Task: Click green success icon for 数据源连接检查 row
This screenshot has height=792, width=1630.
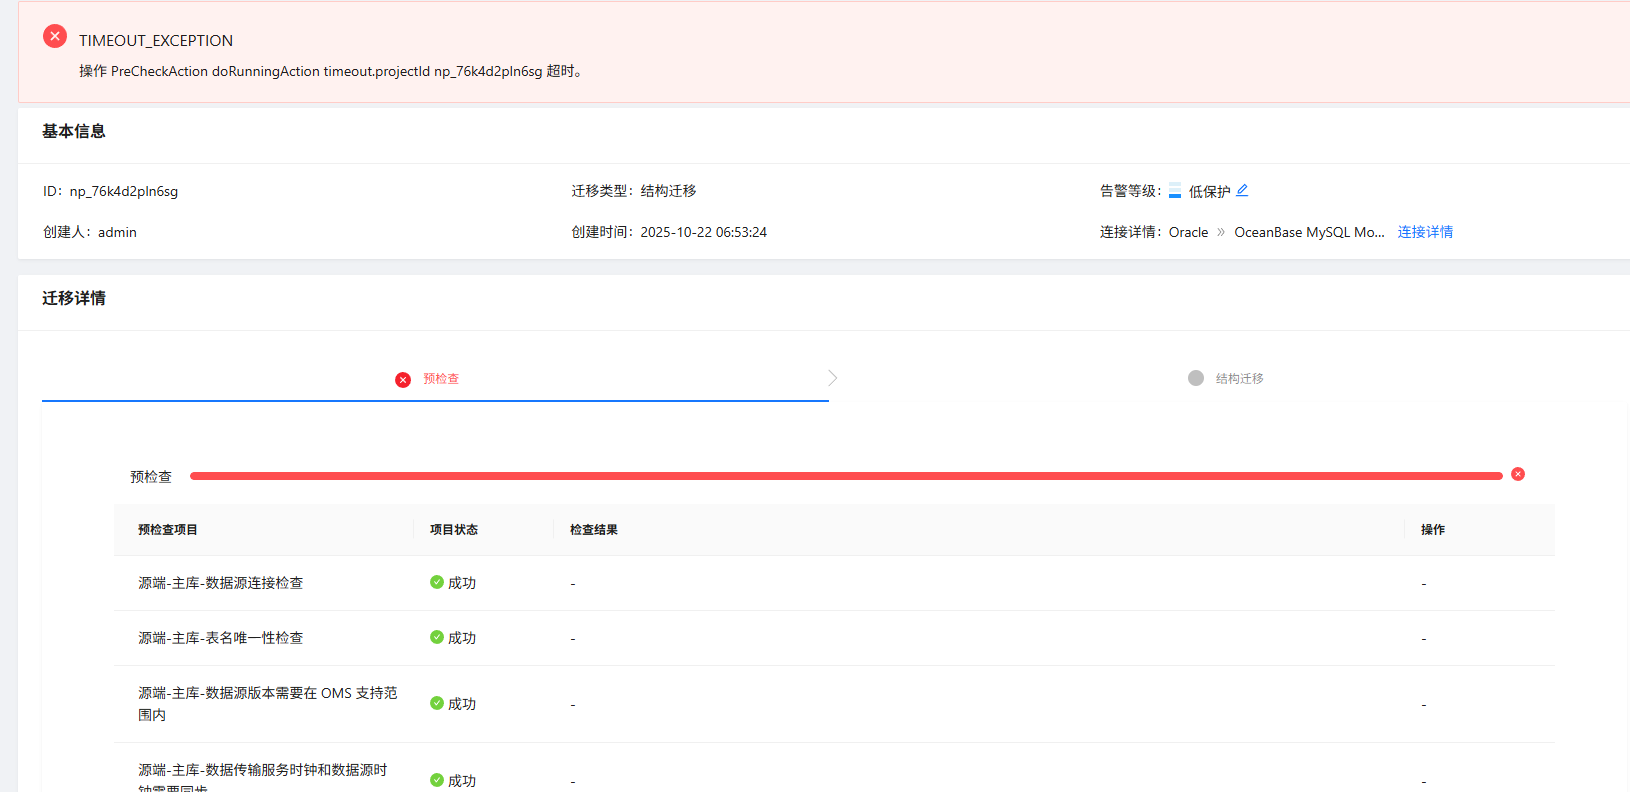Action: click(437, 582)
